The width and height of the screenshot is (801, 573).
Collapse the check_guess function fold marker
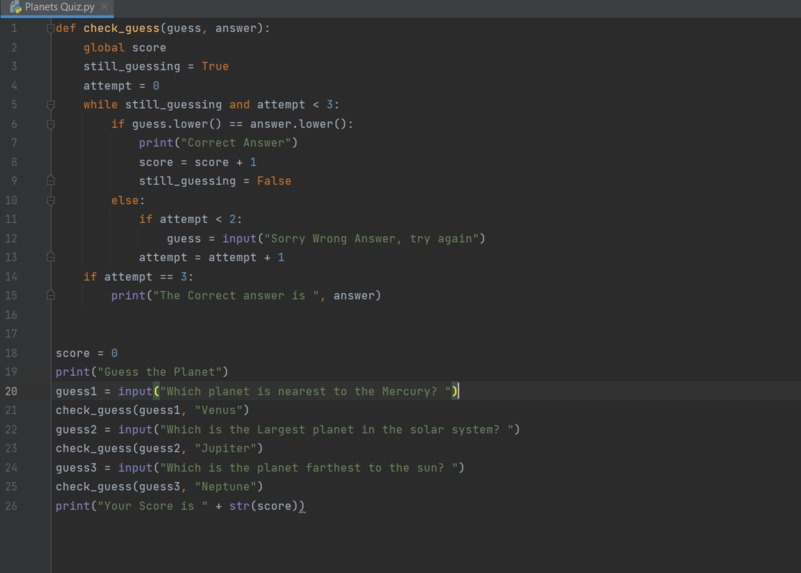51,29
